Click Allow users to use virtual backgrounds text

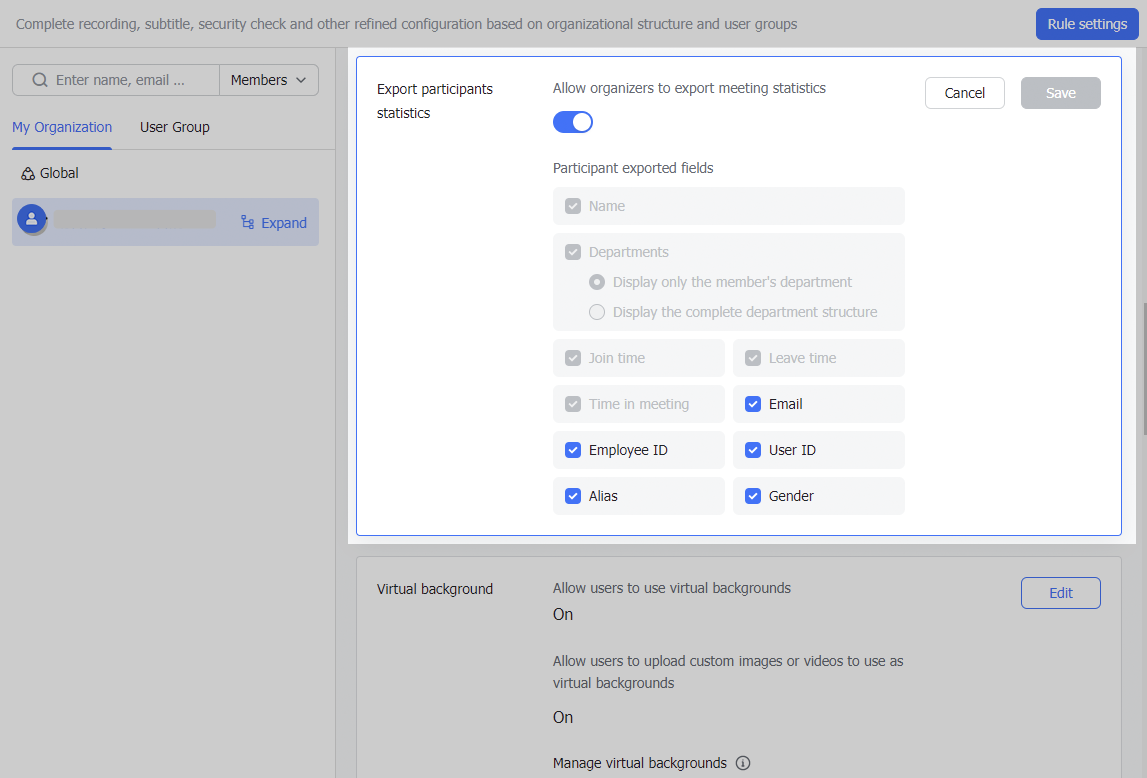tap(672, 588)
